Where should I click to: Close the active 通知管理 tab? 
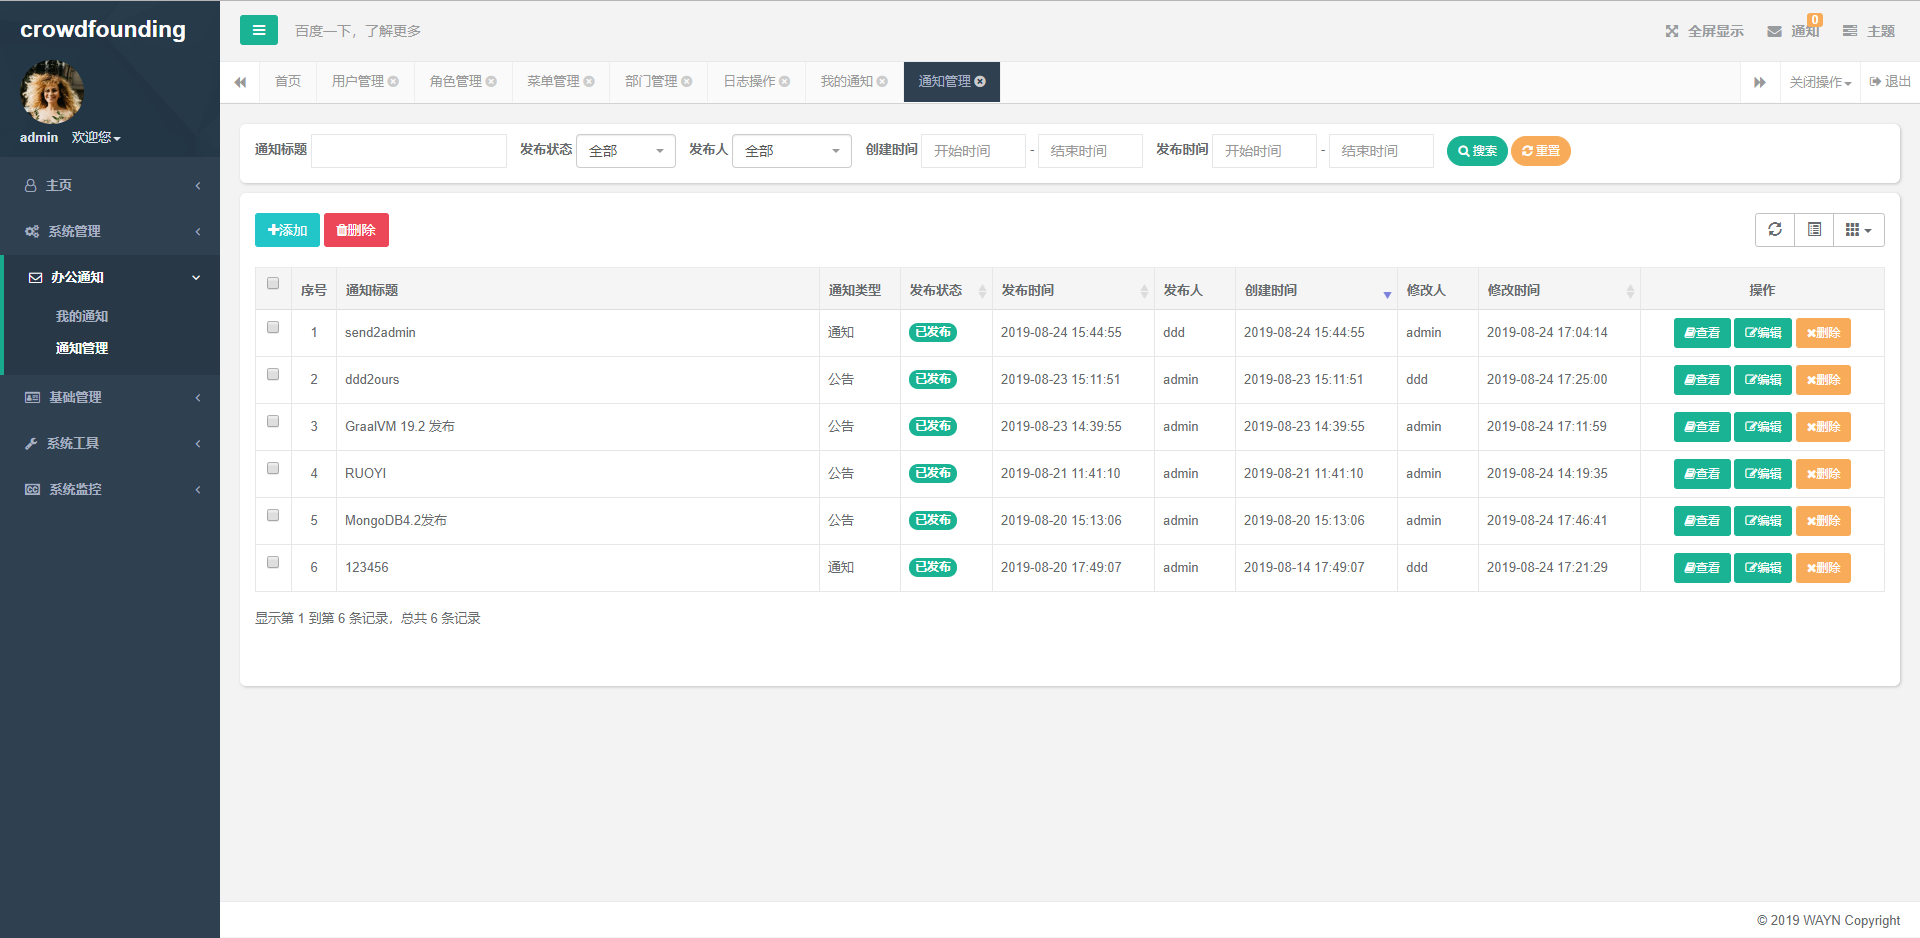pyautogui.click(x=980, y=82)
